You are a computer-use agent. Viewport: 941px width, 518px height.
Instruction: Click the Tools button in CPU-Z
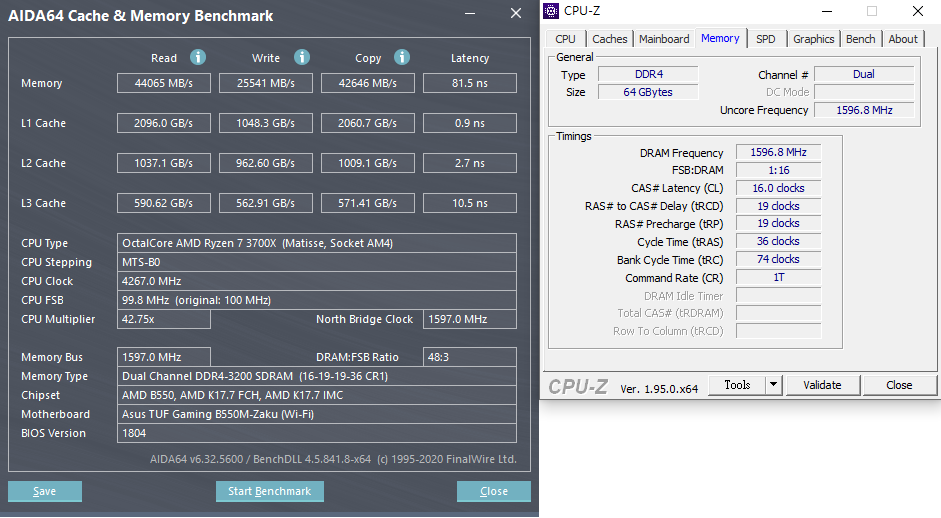click(x=737, y=385)
